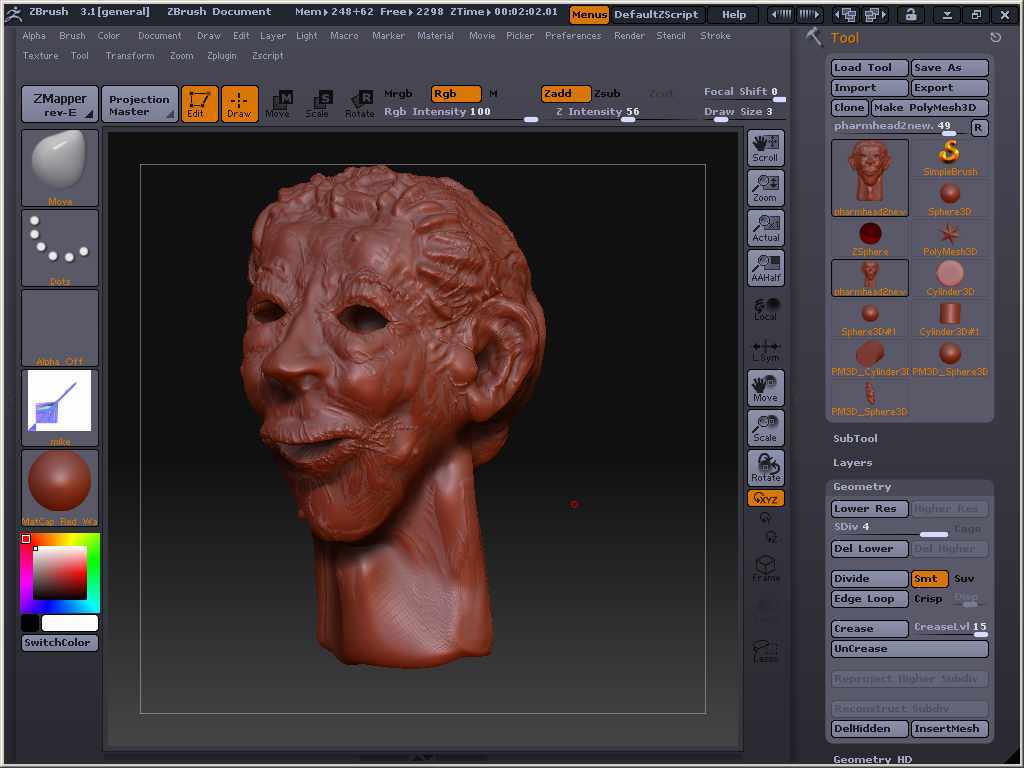Click the Load Tool button

pos(868,67)
